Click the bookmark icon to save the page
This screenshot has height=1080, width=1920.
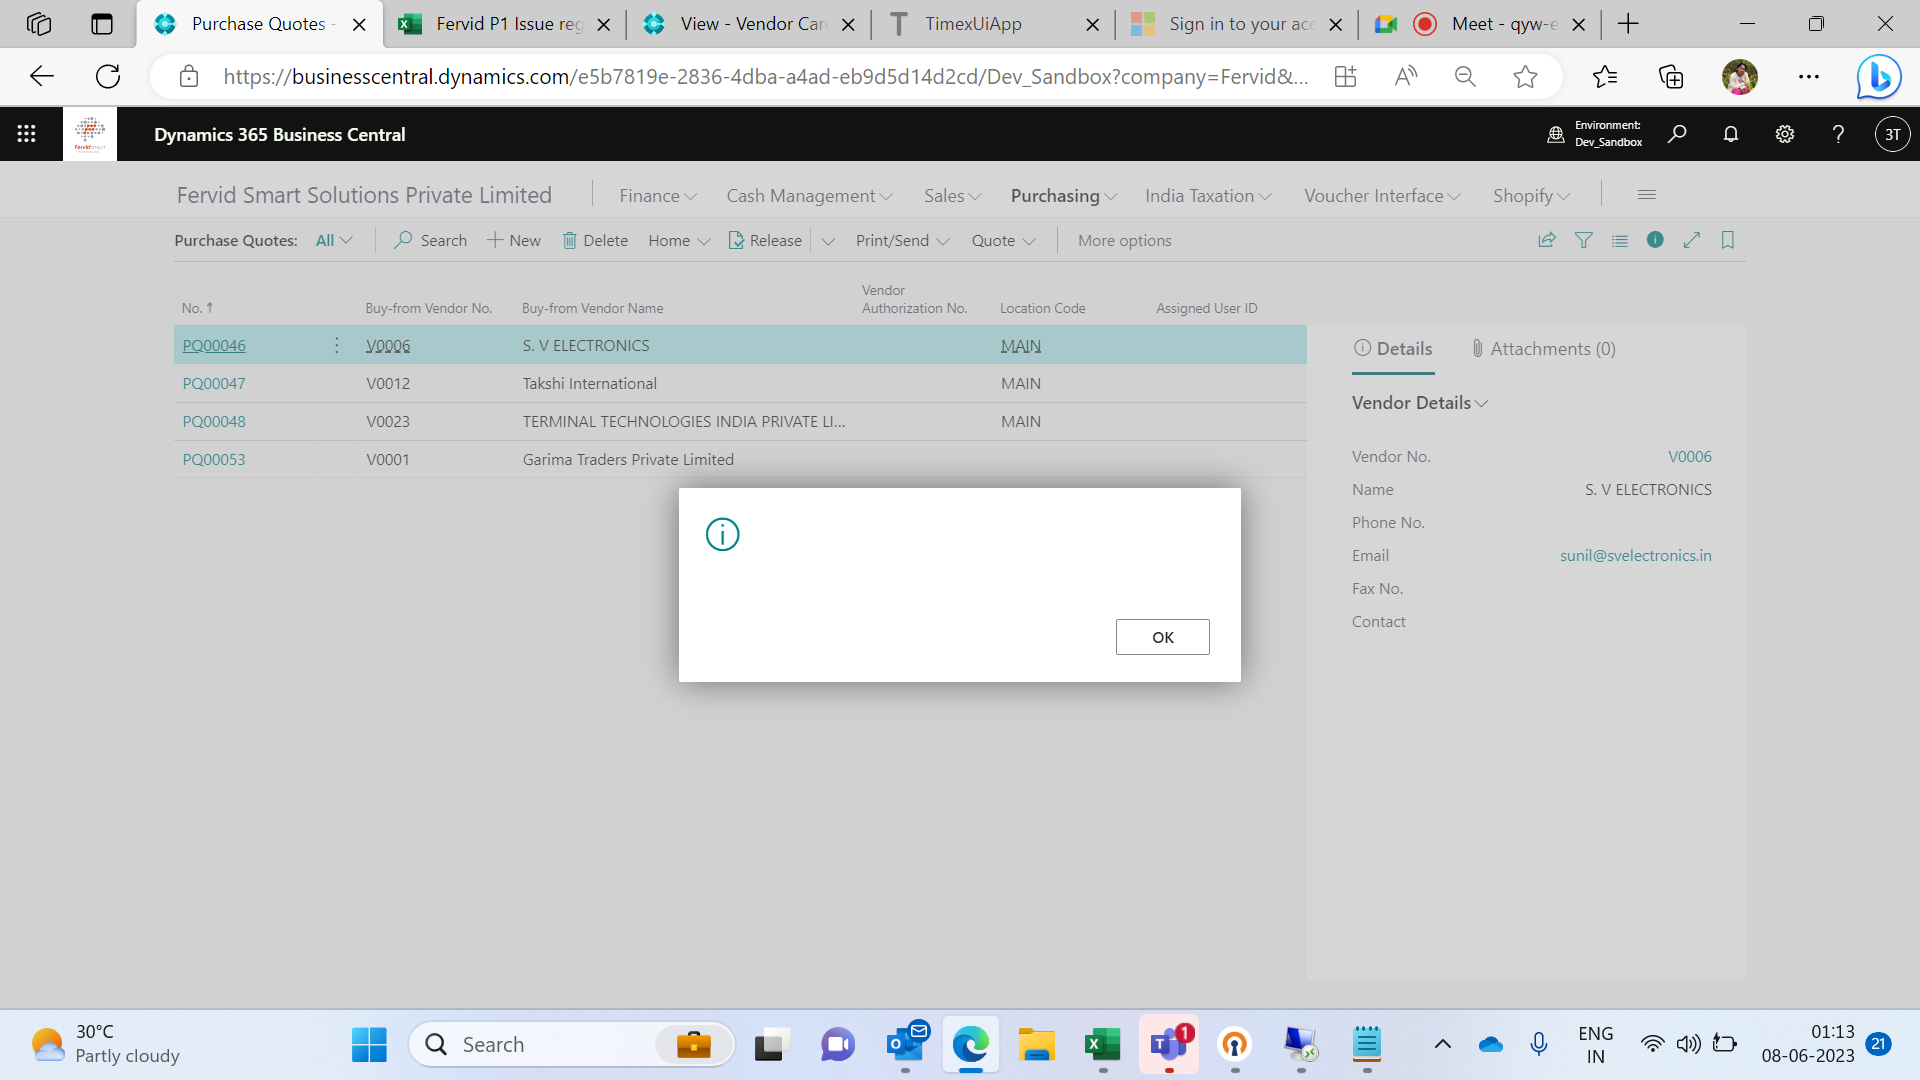pyautogui.click(x=1728, y=240)
